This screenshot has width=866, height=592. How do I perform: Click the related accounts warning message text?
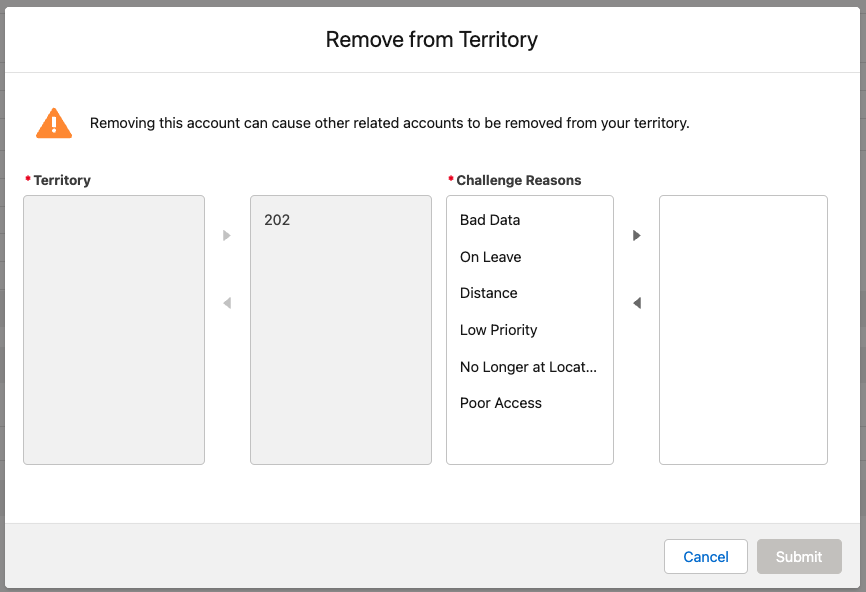389,124
